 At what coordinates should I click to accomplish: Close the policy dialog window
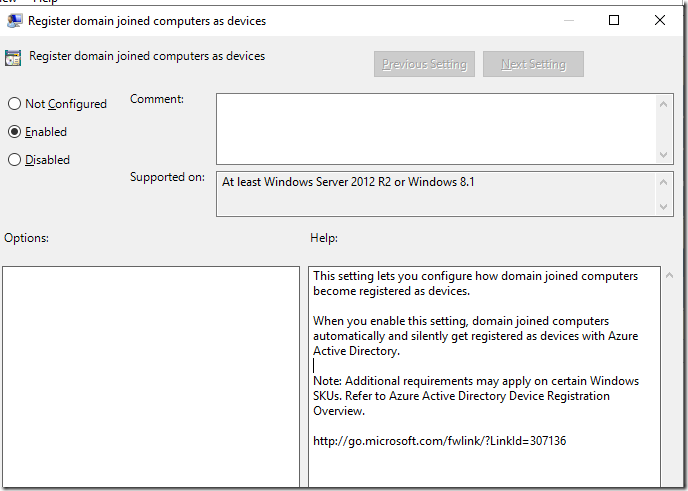659,20
